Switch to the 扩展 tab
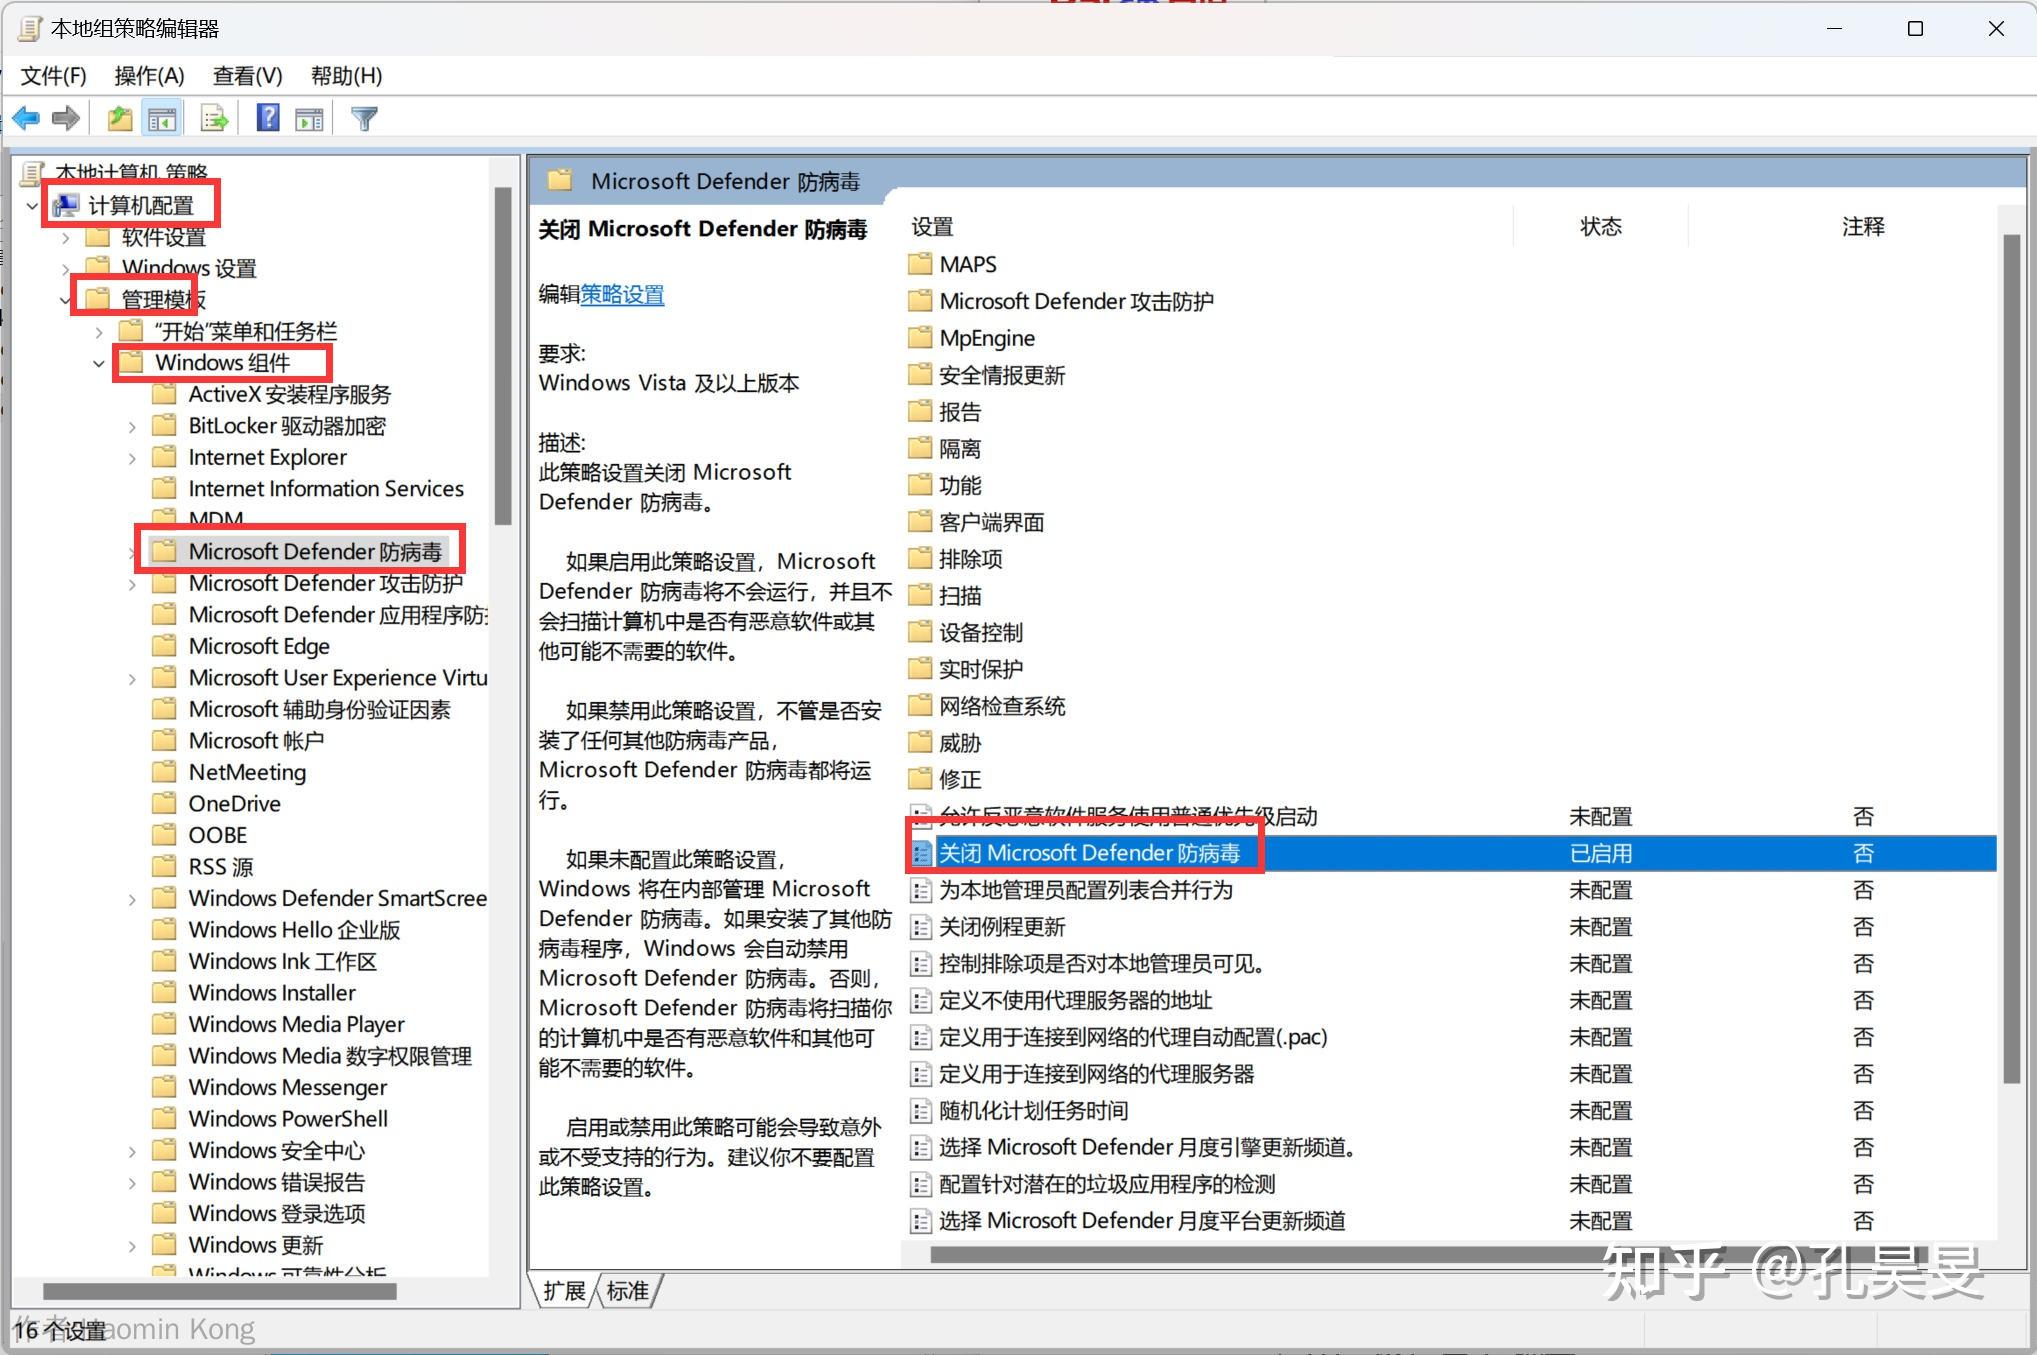2037x1355 pixels. click(564, 1291)
